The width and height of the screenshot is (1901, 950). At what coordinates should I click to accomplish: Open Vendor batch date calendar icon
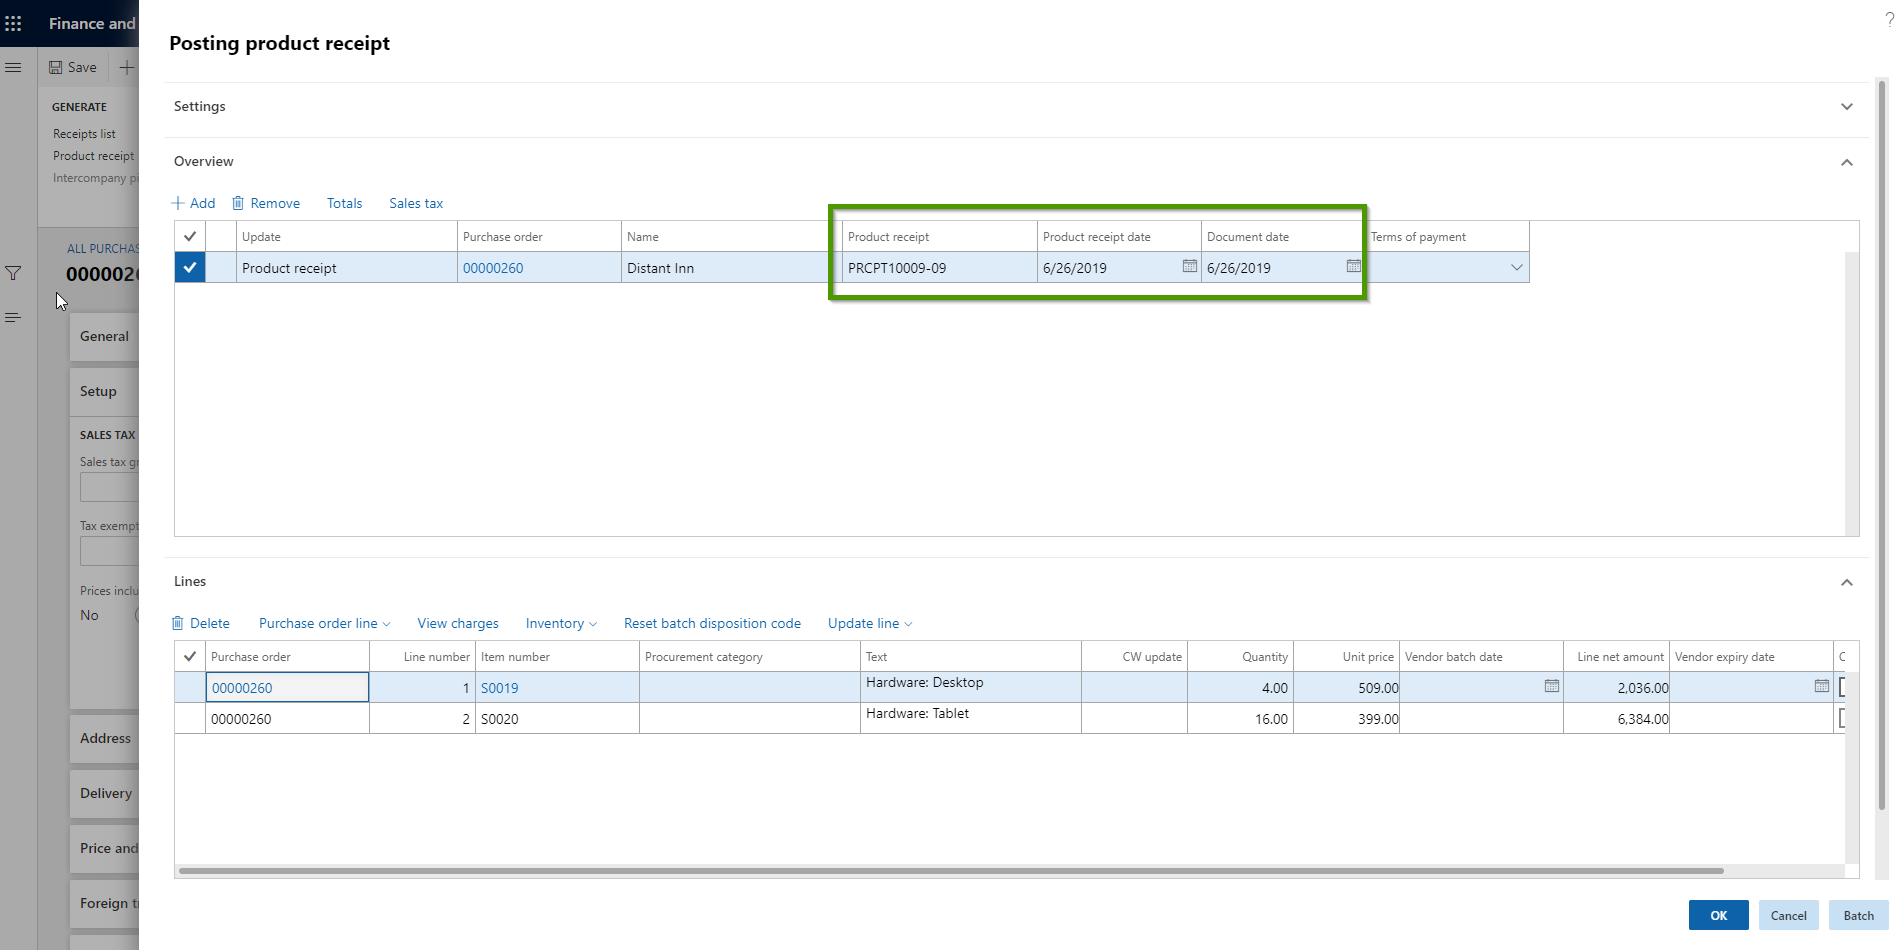1551,686
